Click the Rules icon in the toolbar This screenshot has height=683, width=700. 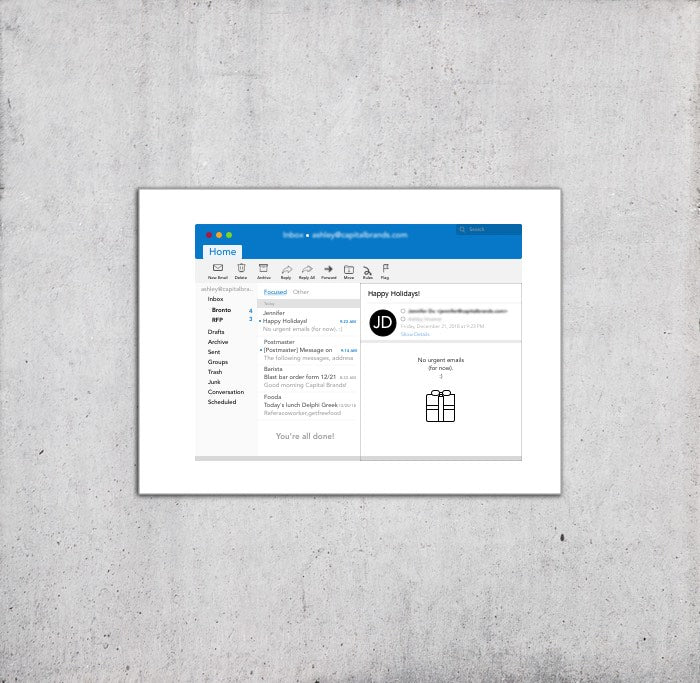pyautogui.click(x=367, y=269)
